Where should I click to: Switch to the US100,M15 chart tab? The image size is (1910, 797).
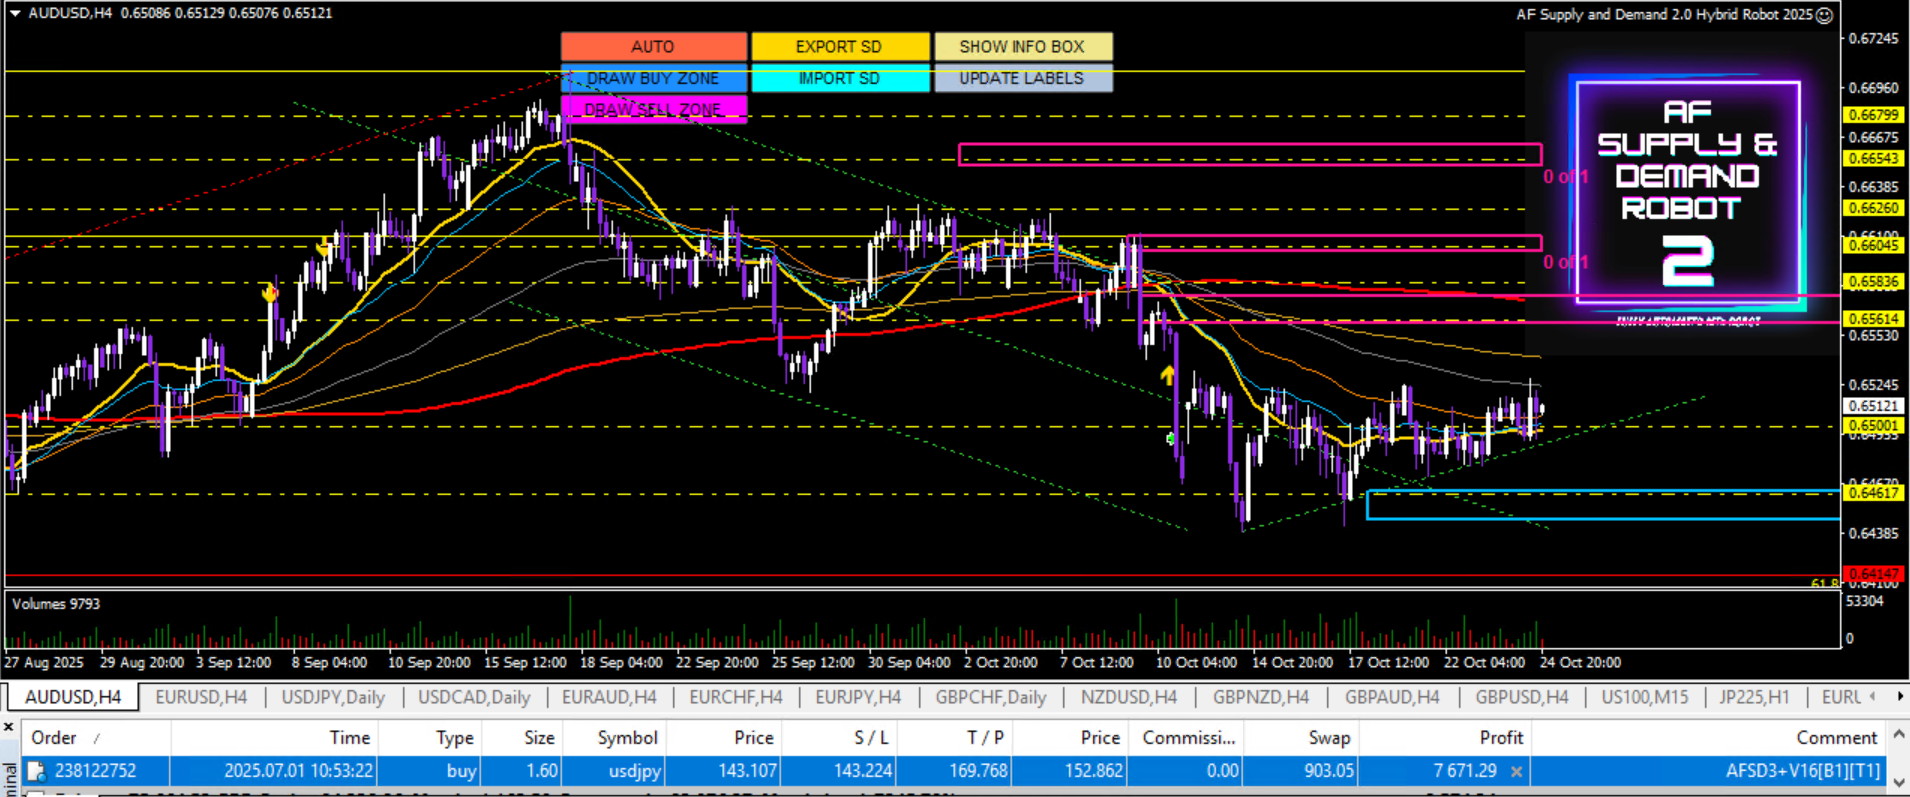pos(1645,697)
